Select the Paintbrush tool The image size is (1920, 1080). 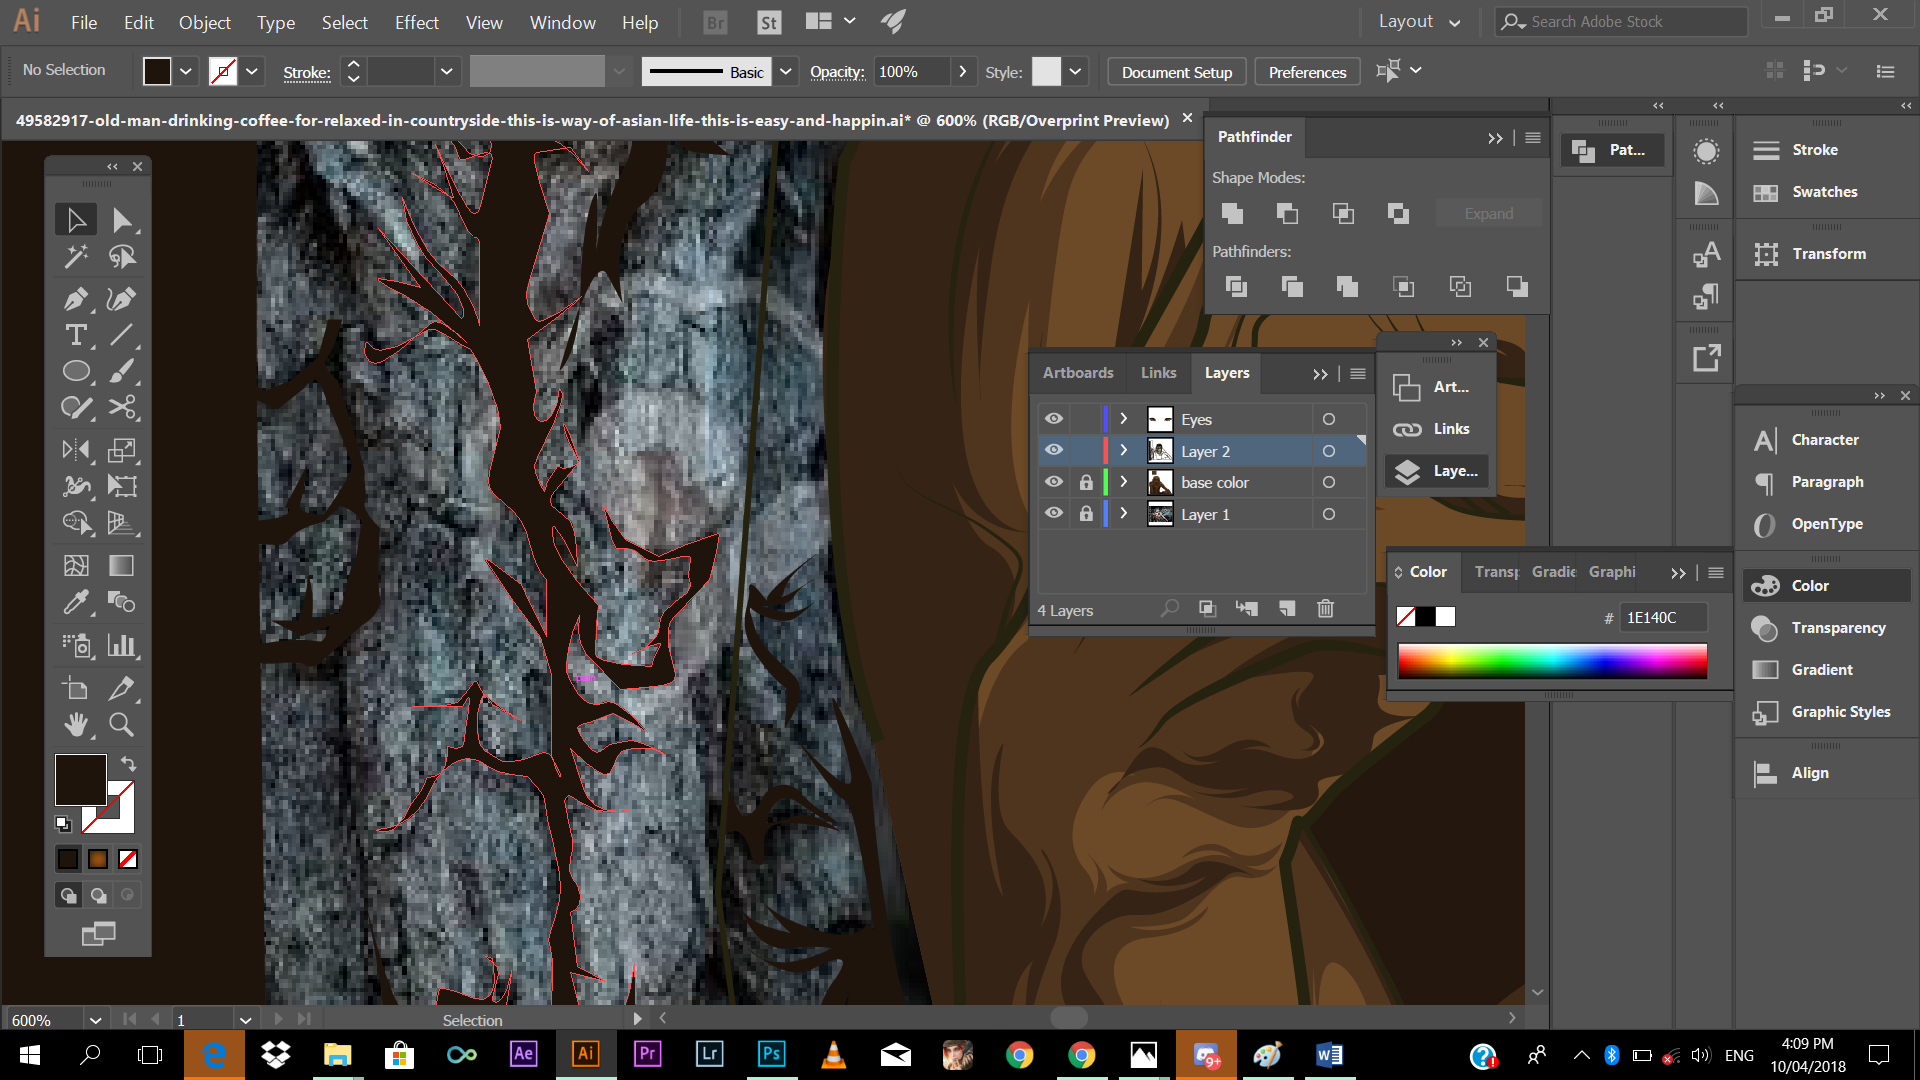pos(122,371)
